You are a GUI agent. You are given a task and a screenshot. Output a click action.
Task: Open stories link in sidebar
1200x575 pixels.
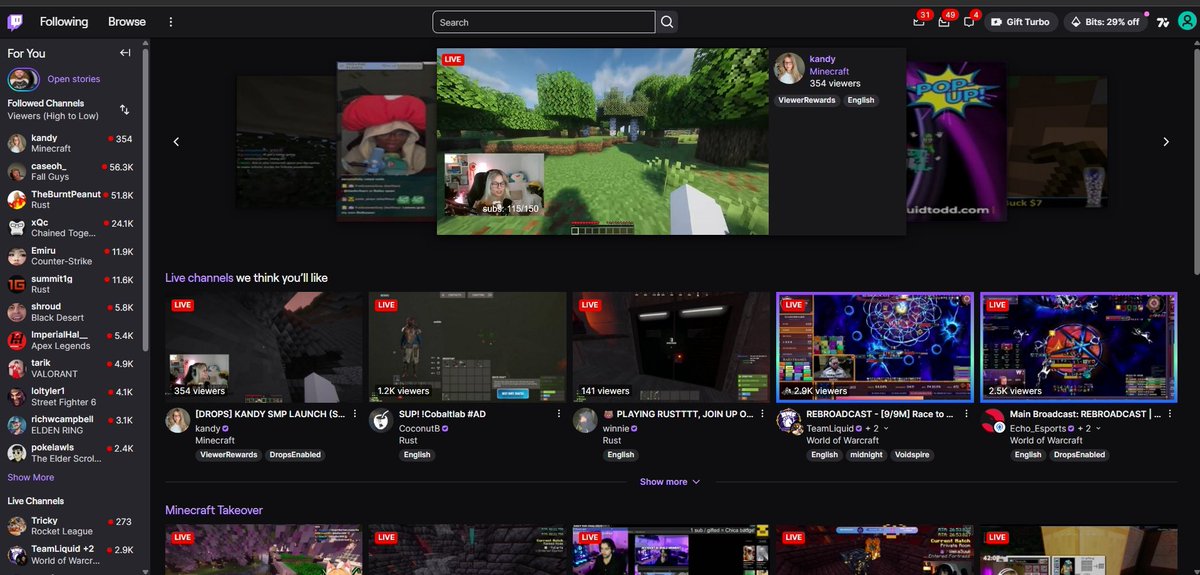point(74,79)
